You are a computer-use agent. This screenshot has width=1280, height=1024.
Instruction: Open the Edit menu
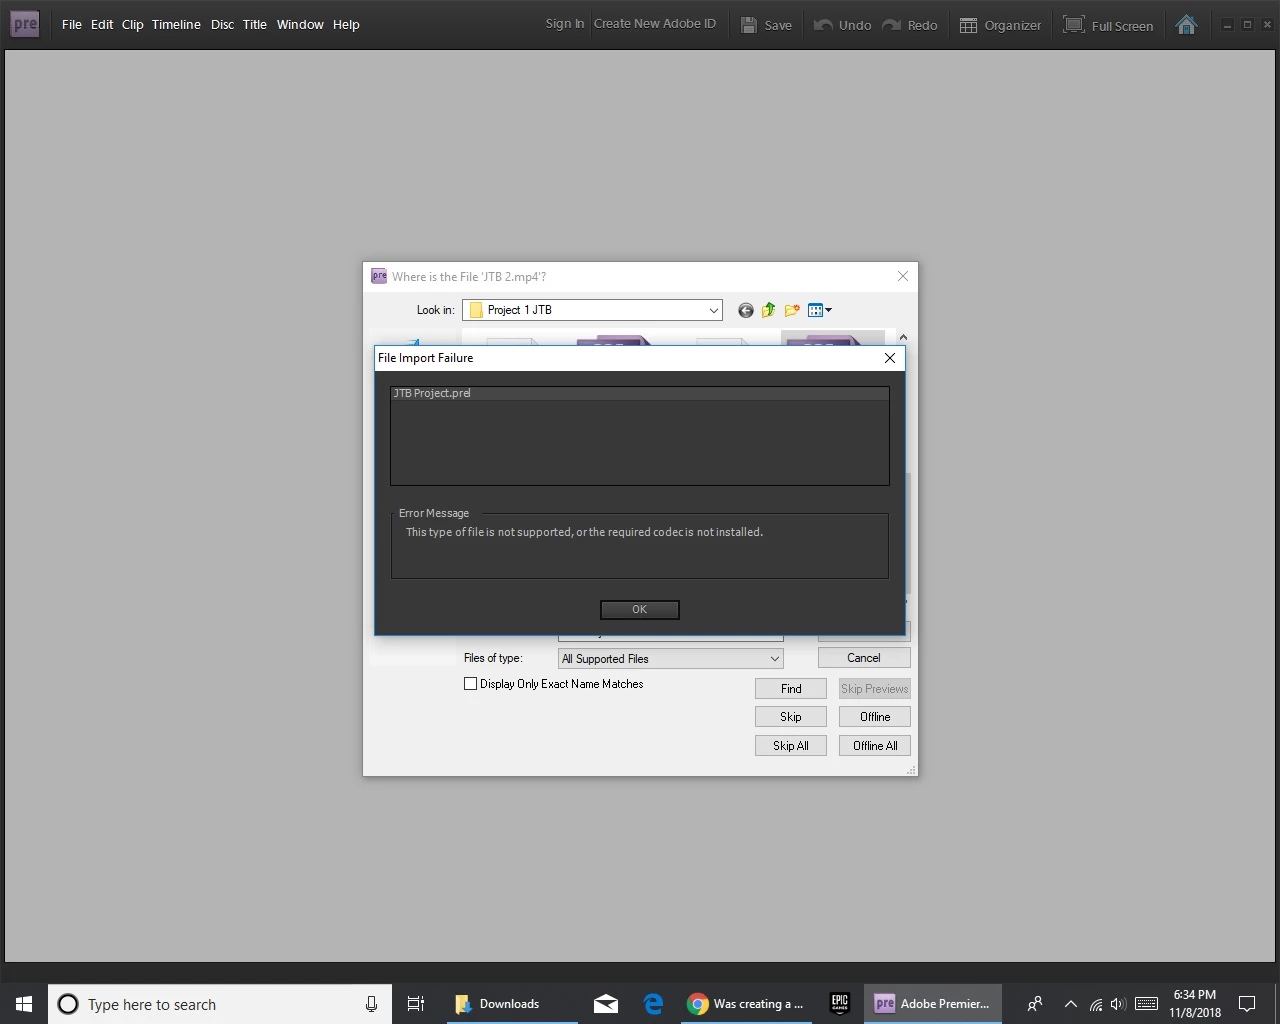(x=102, y=25)
